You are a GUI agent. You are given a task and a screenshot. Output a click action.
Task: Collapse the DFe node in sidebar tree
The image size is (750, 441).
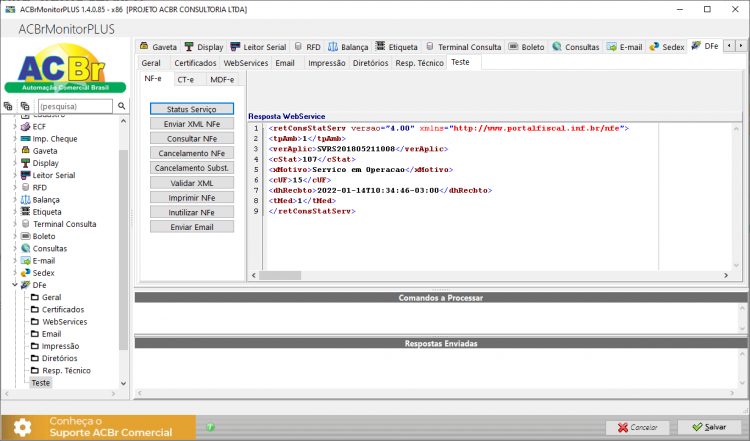tap(15, 285)
